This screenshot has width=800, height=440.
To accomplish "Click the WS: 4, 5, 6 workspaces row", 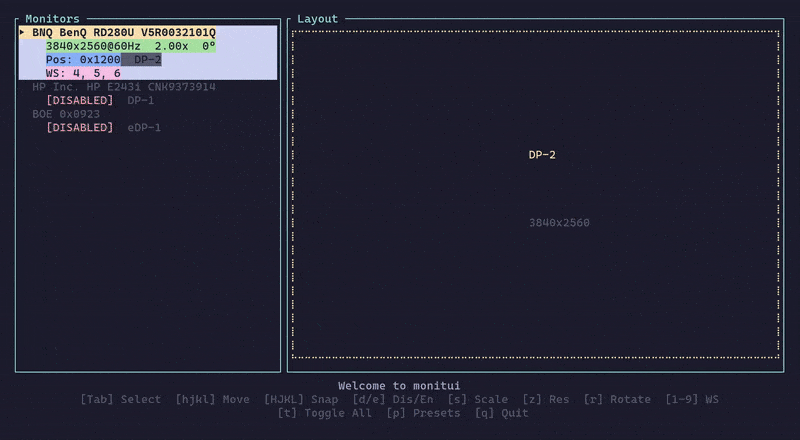I will (83, 73).
